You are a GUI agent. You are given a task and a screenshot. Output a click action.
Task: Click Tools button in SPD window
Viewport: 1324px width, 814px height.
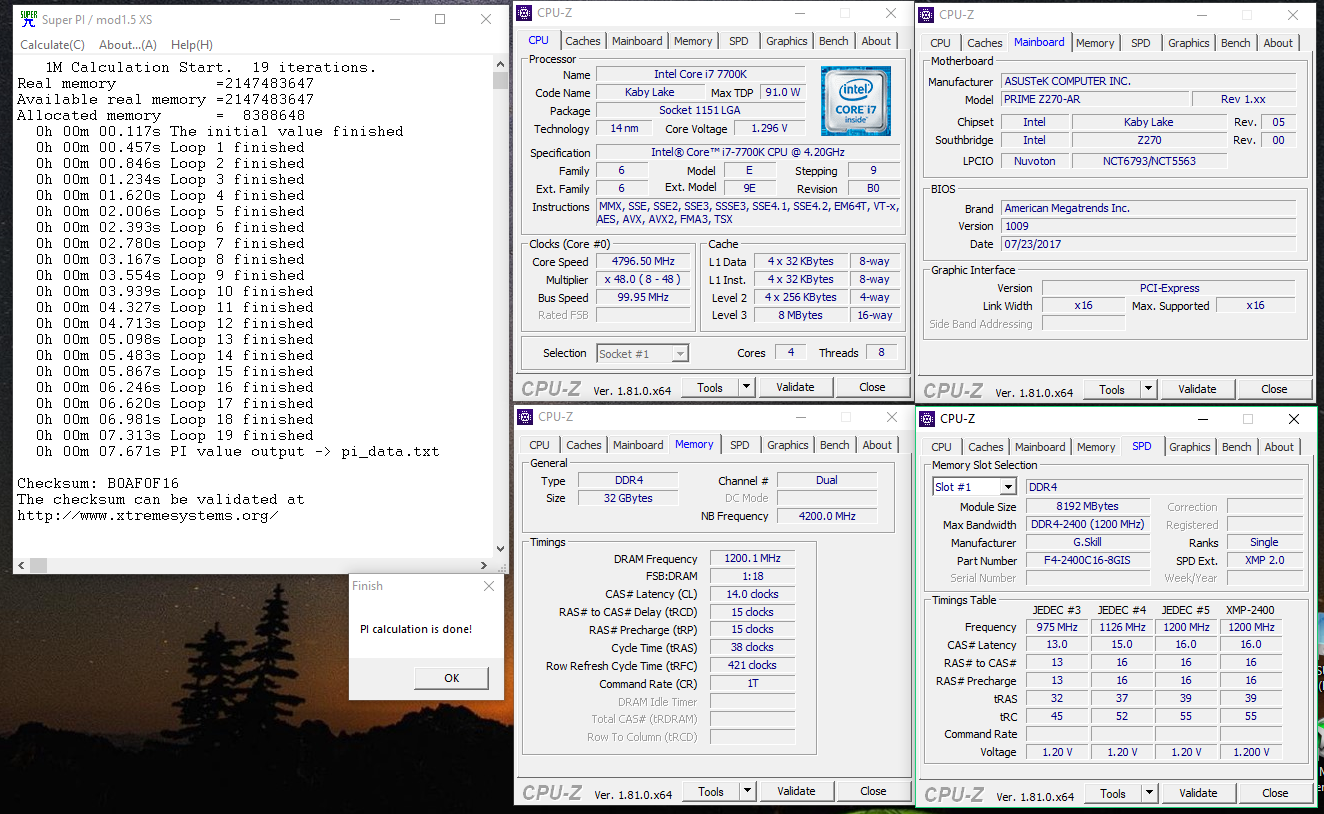coord(1113,793)
